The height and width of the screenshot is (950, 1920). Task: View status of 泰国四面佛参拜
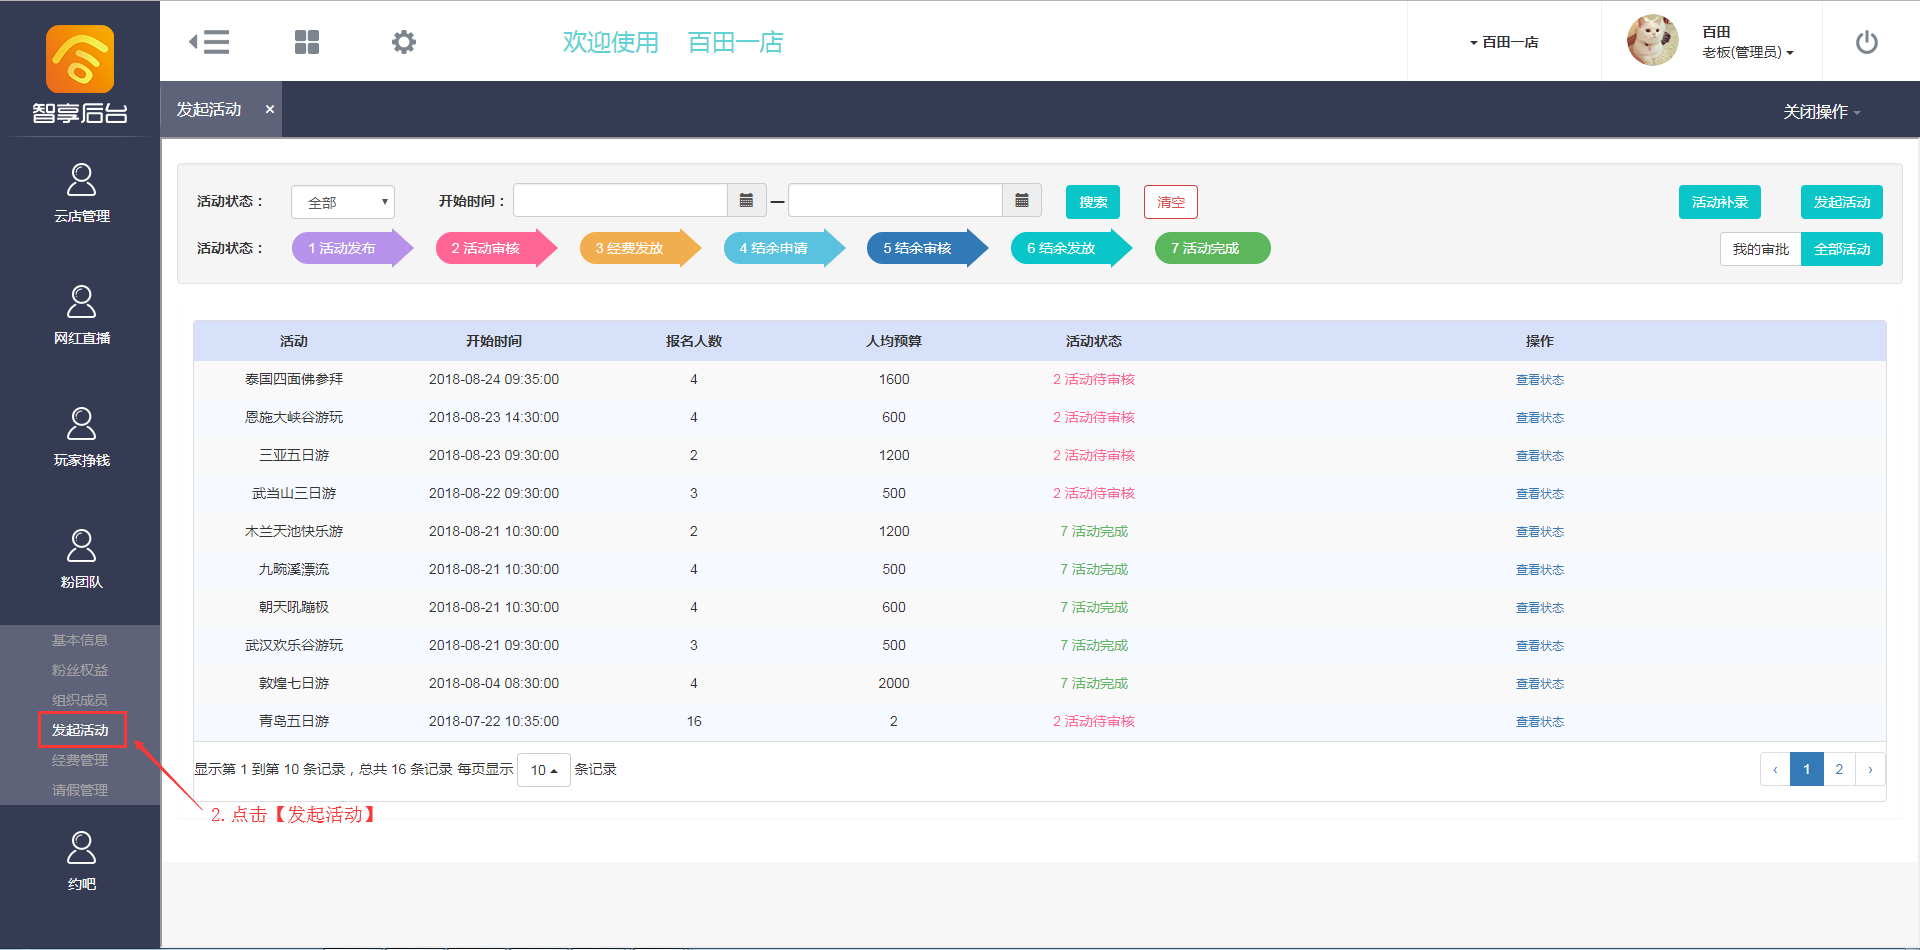(x=1539, y=380)
